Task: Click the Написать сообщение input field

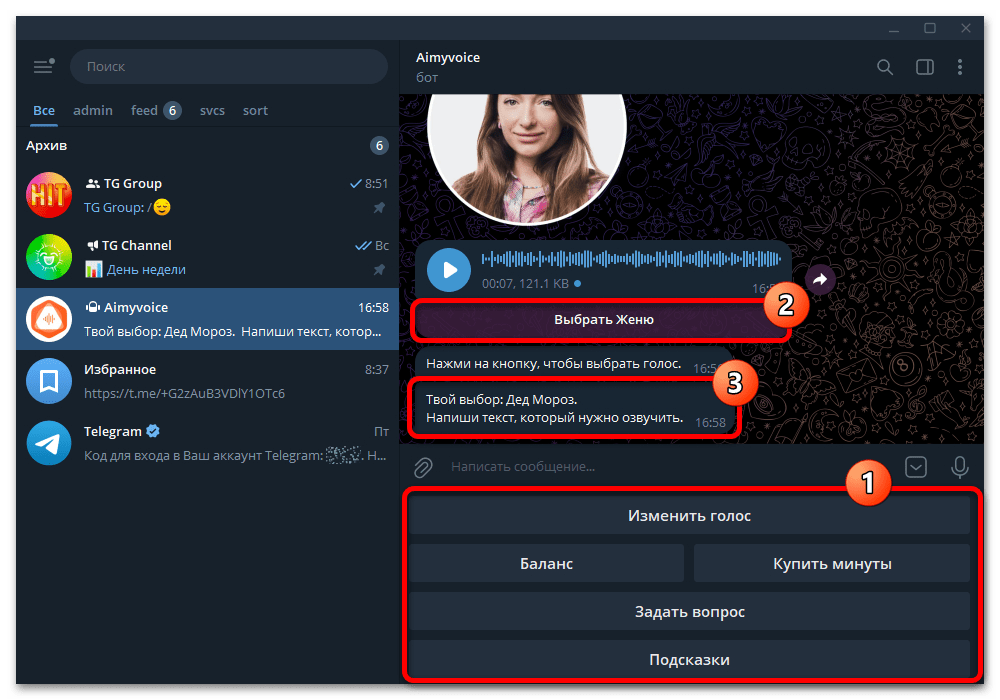Action: coord(670,467)
